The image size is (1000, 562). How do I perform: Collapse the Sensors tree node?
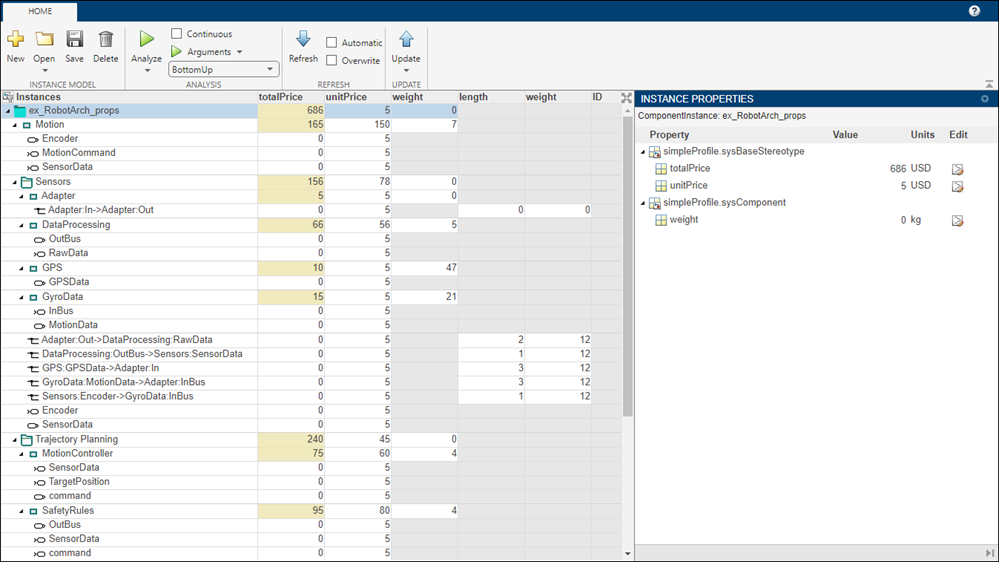coord(15,182)
